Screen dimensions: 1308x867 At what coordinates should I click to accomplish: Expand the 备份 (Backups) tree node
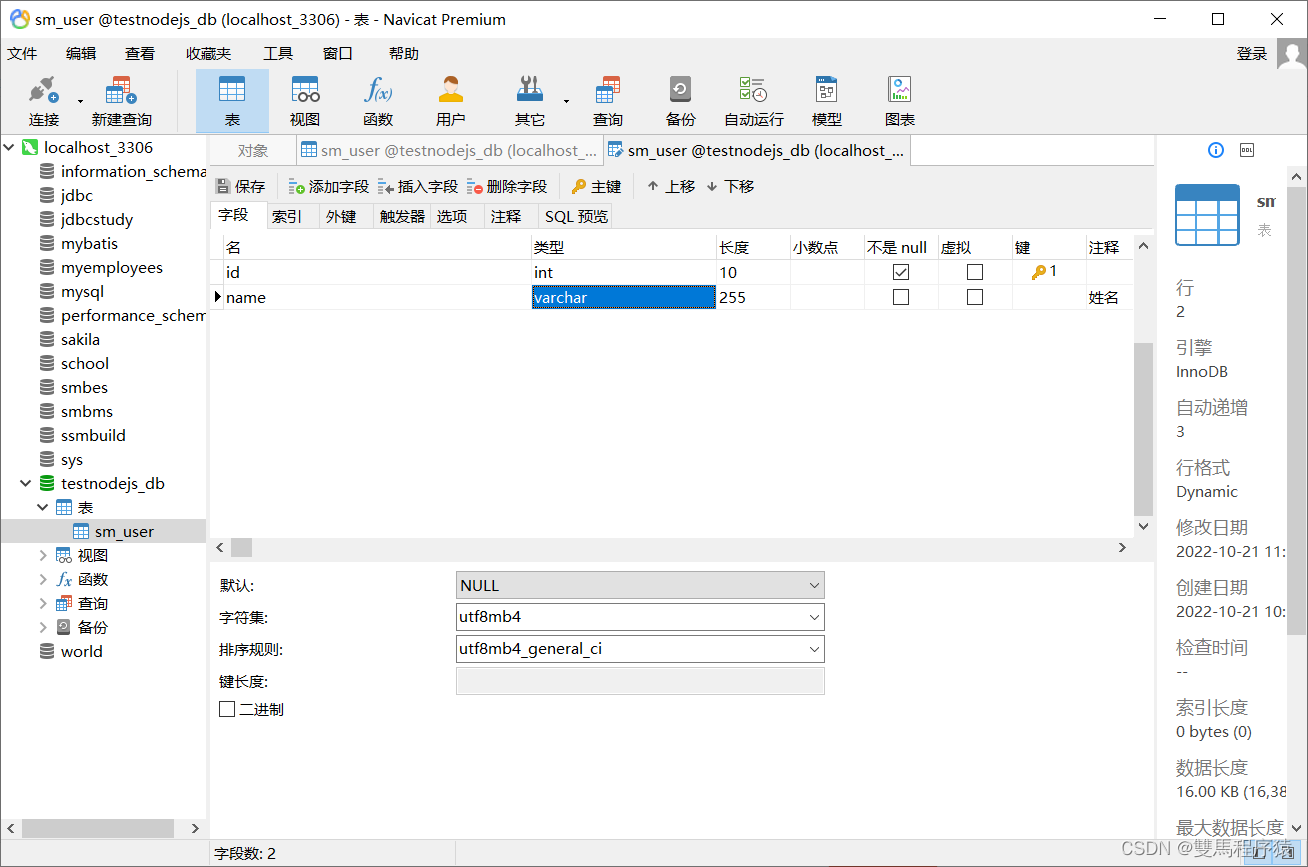tap(43, 627)
